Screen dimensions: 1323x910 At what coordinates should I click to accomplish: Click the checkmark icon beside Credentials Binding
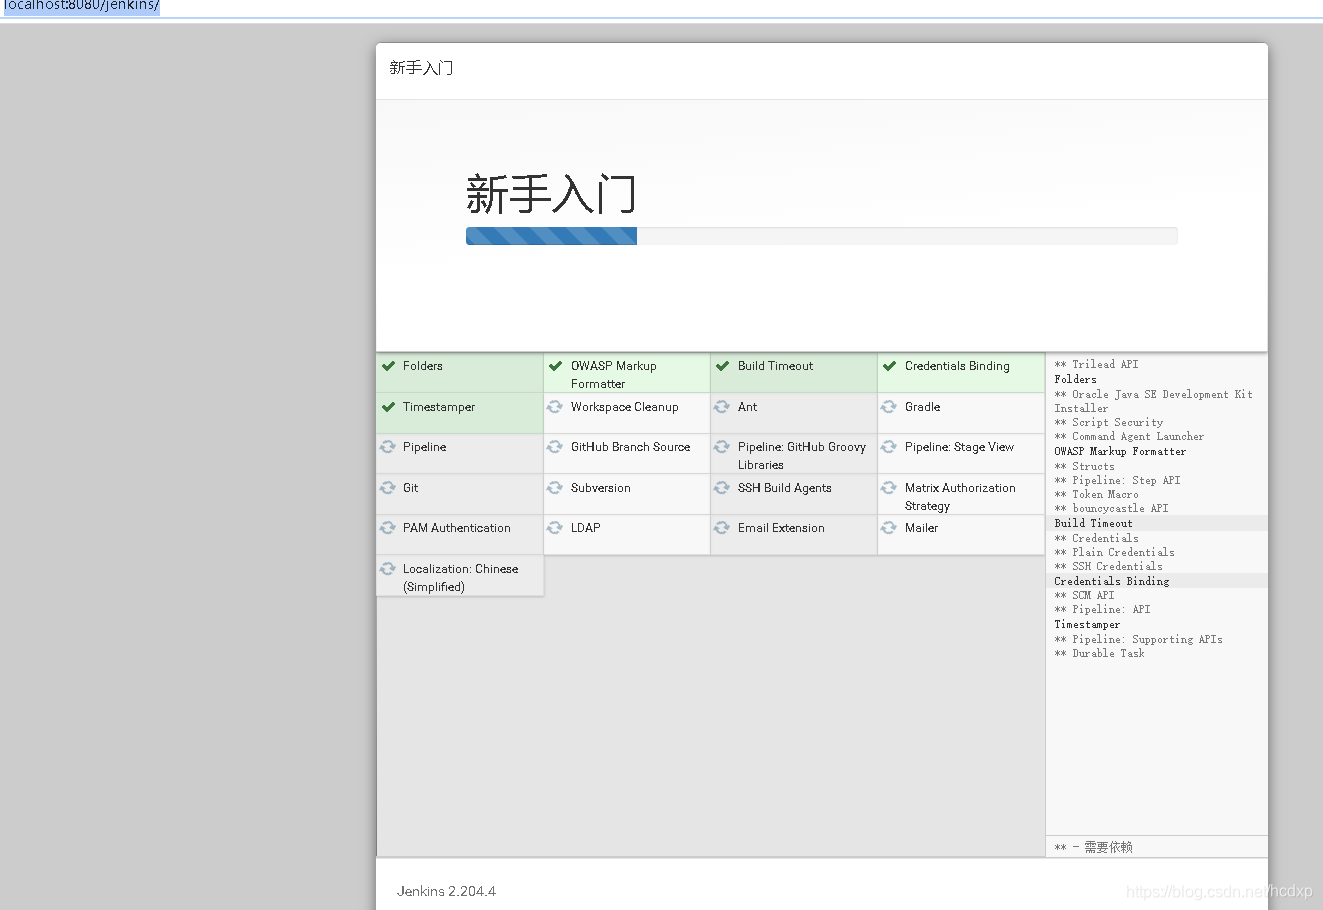pyautogui.click(x=889, y=366)
